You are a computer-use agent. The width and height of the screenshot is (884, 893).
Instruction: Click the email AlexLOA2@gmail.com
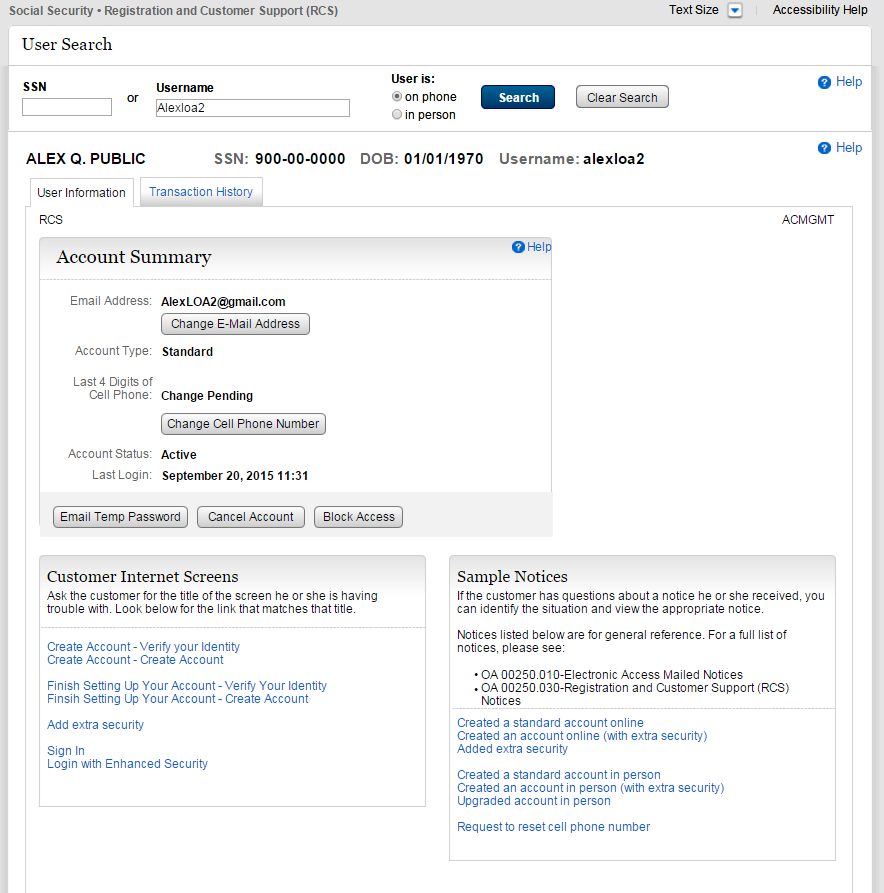pos(223,302)
